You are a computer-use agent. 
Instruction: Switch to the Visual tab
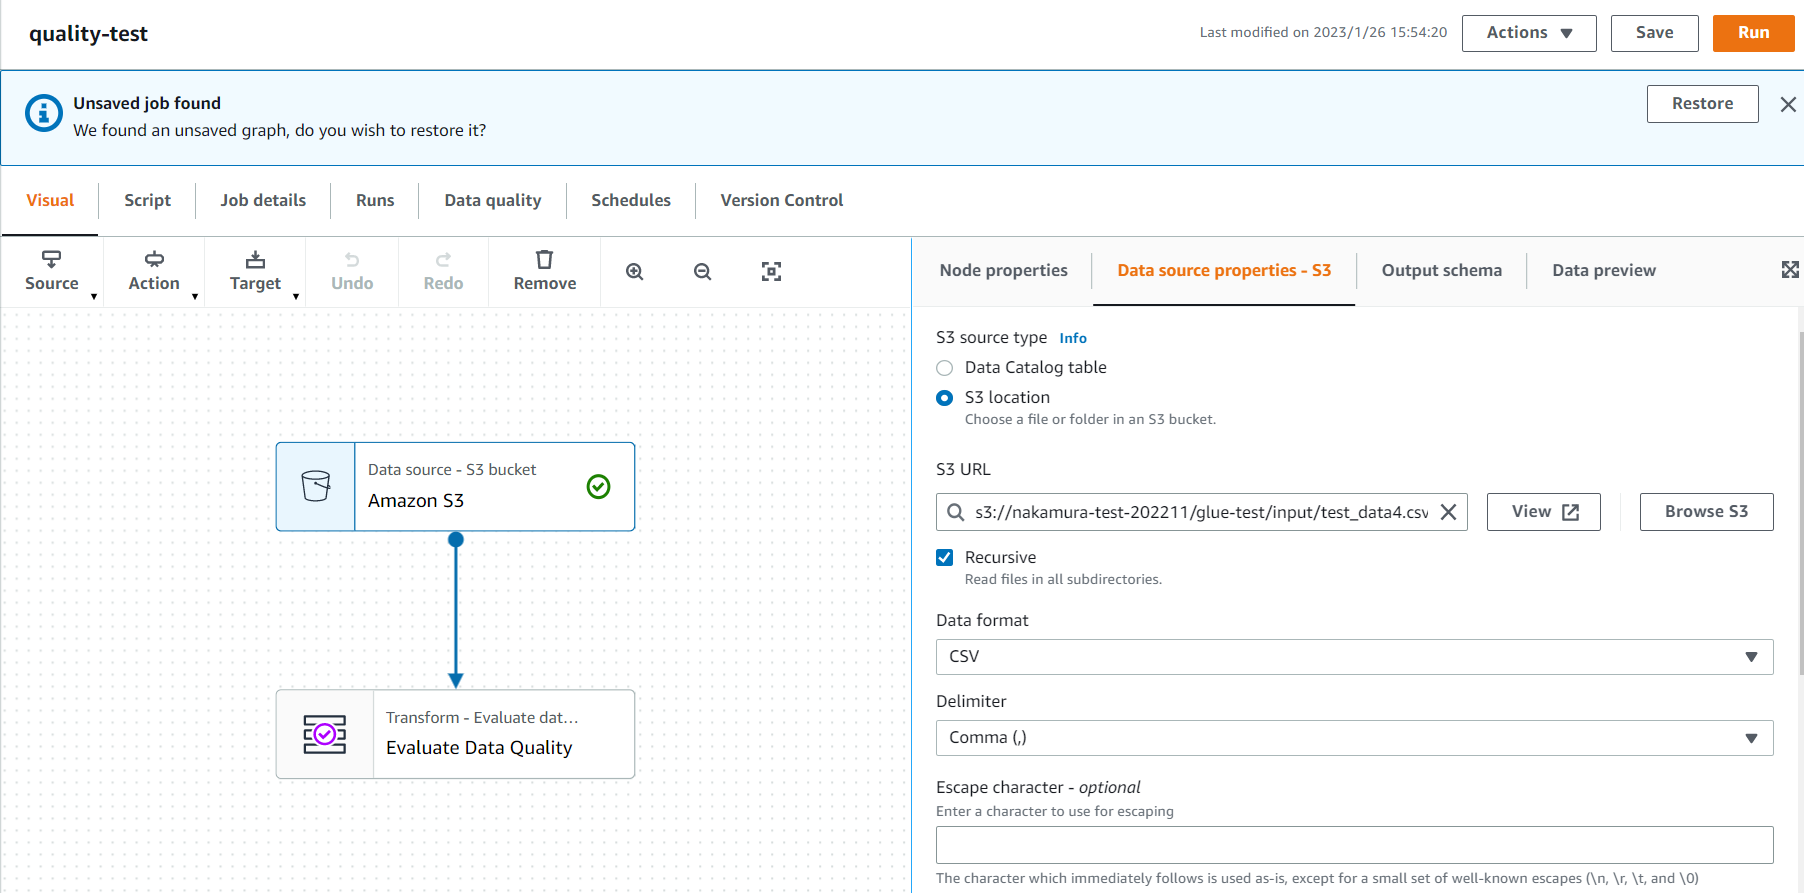point(50,200)
